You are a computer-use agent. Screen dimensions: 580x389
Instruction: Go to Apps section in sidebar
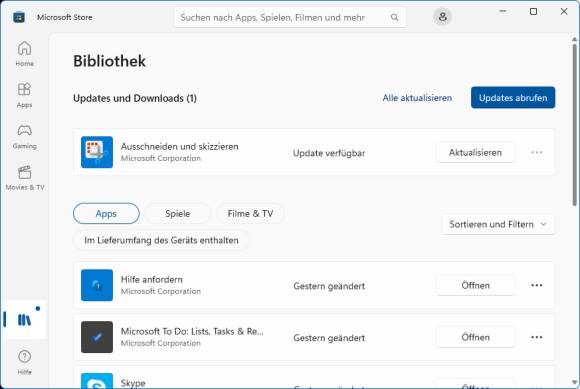coord(24,95)
